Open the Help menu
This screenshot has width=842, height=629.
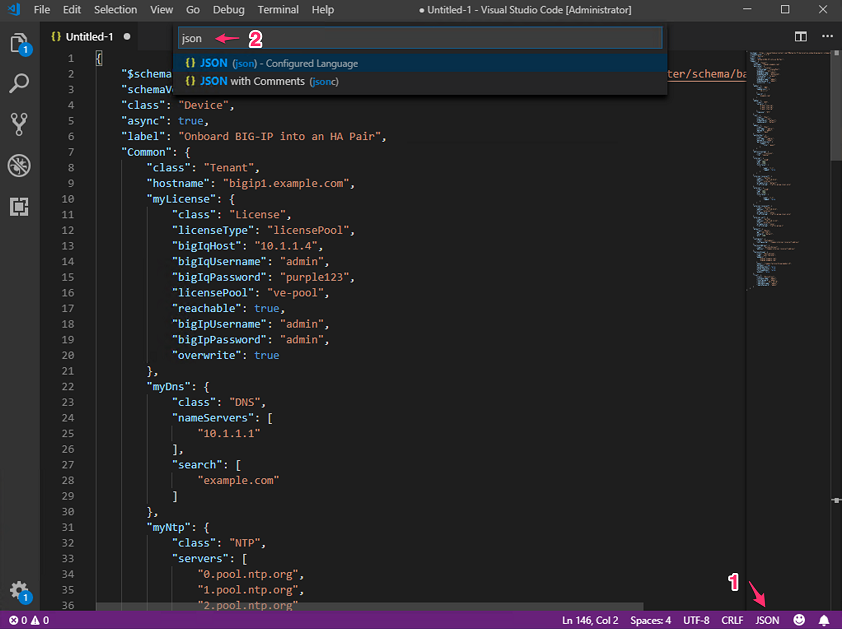click(x=323, y=10)
